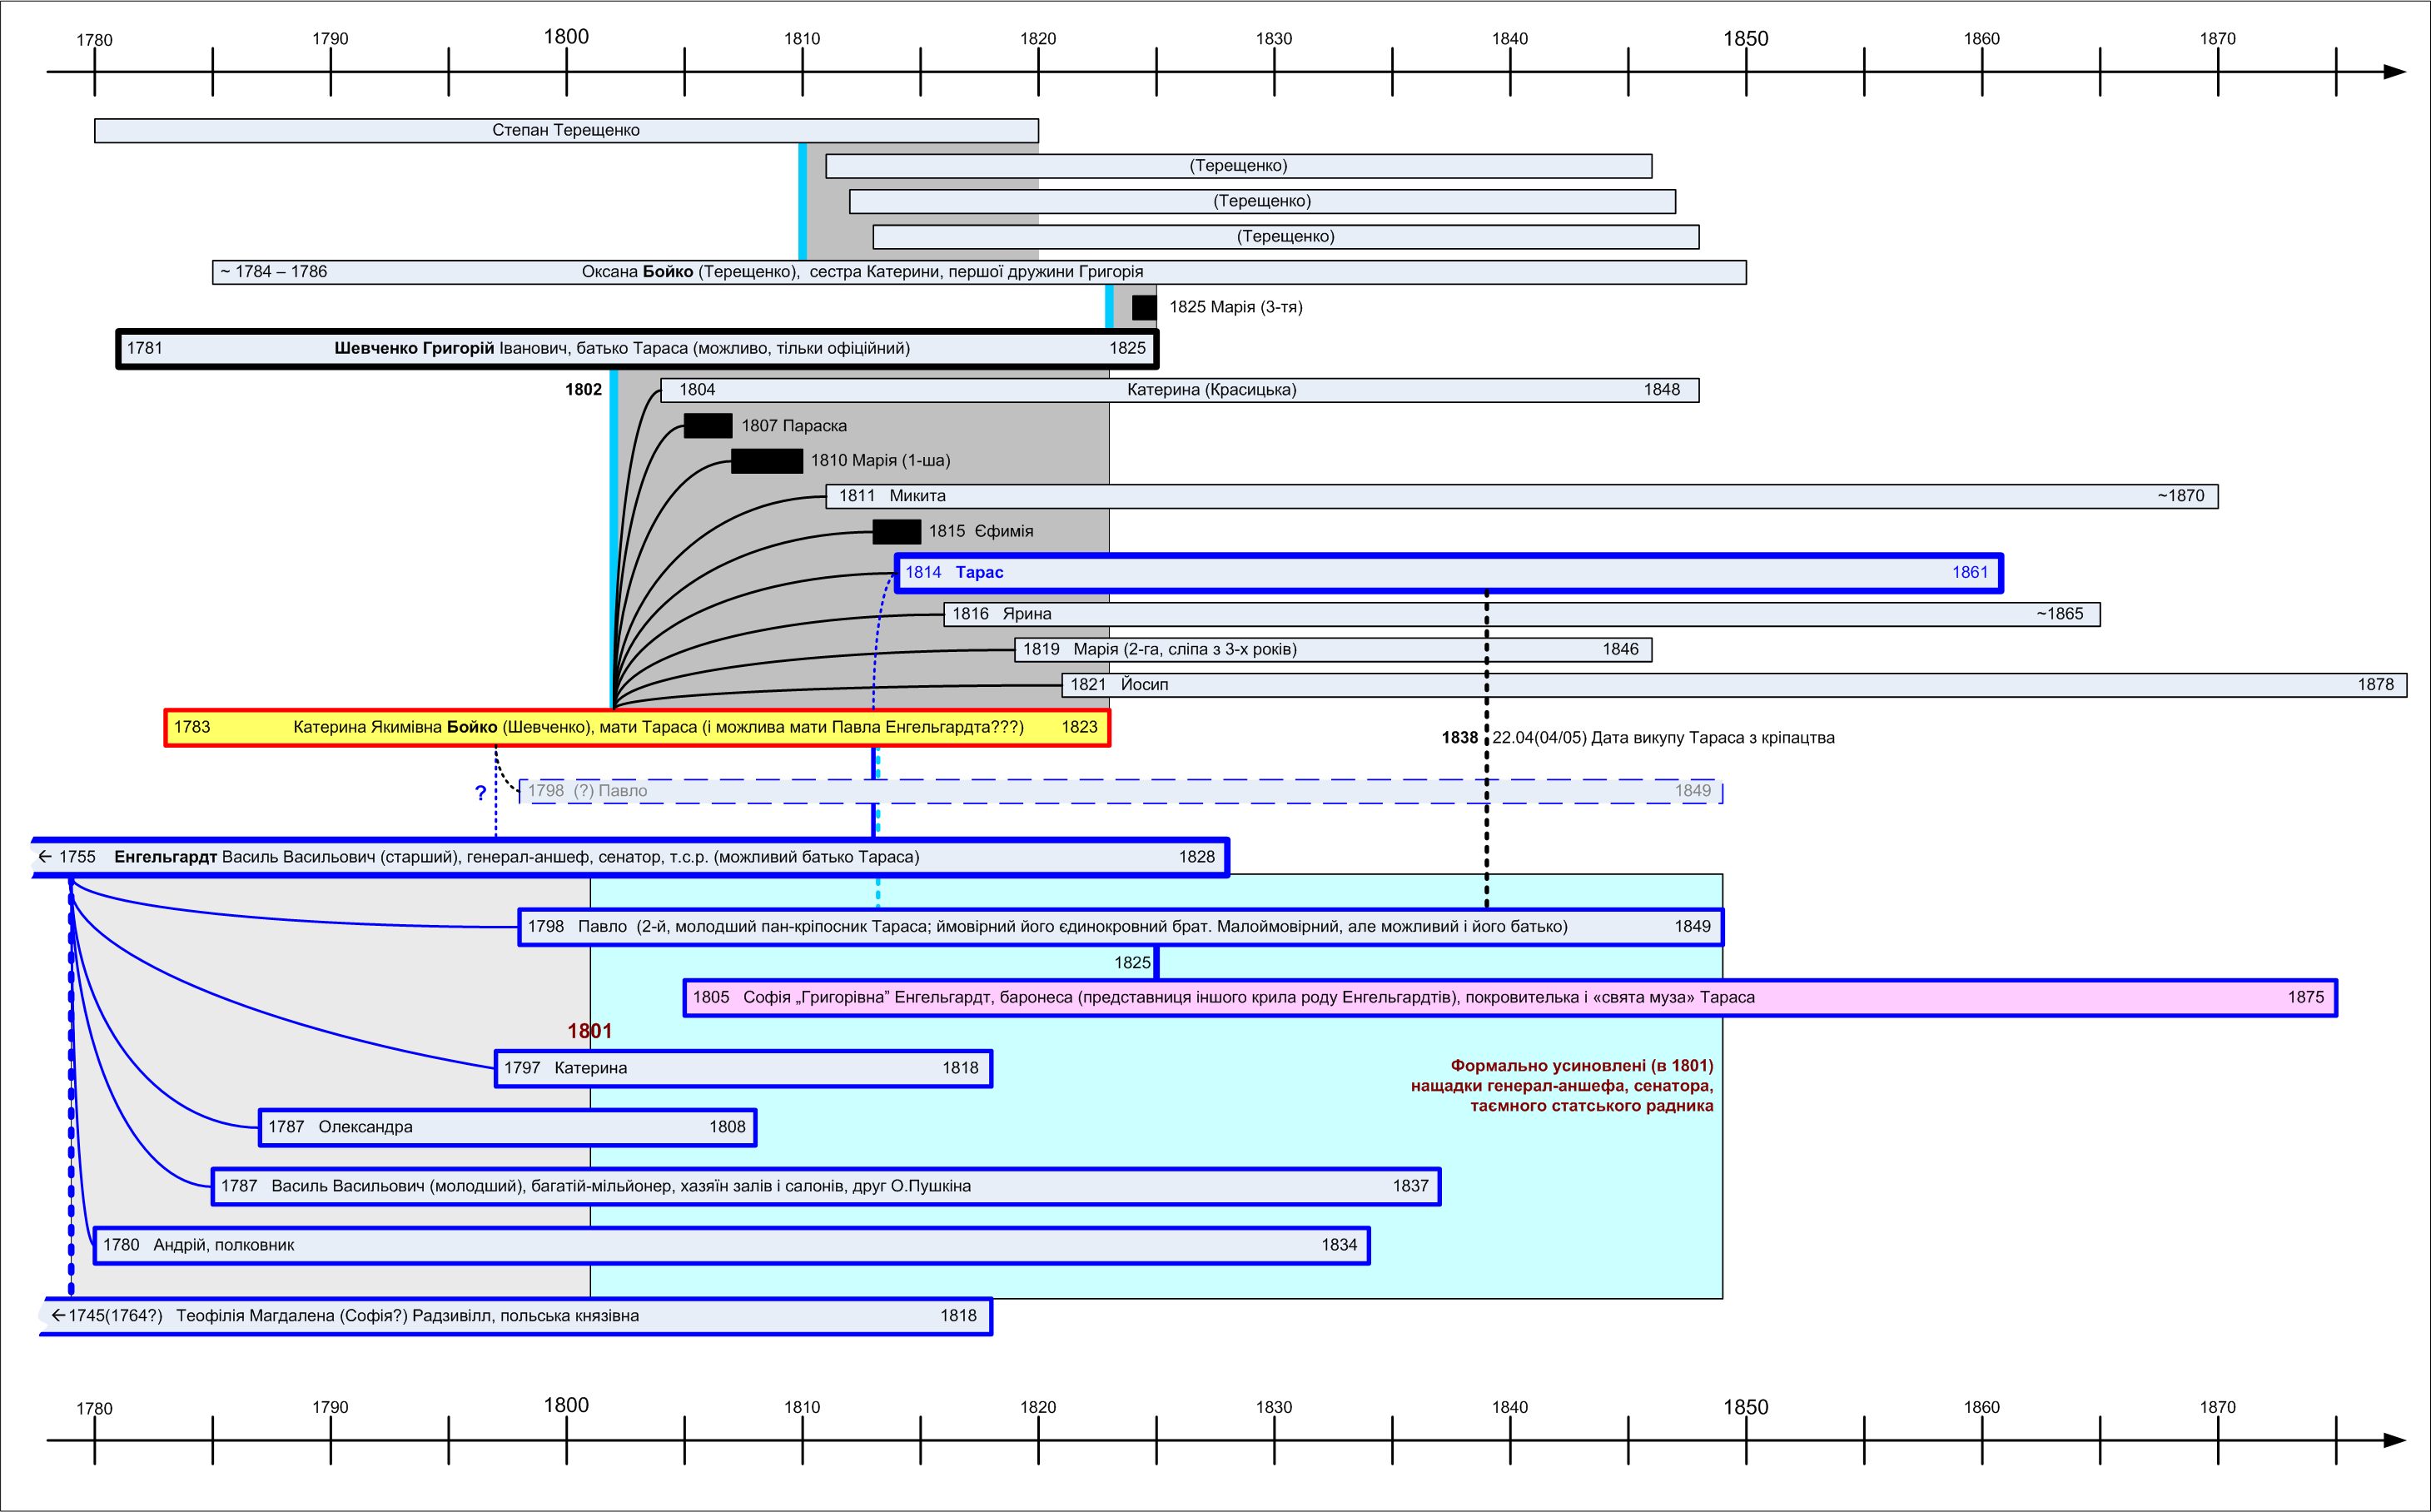Select the pink Софія Енгельгардт bar

[1510, 998]
